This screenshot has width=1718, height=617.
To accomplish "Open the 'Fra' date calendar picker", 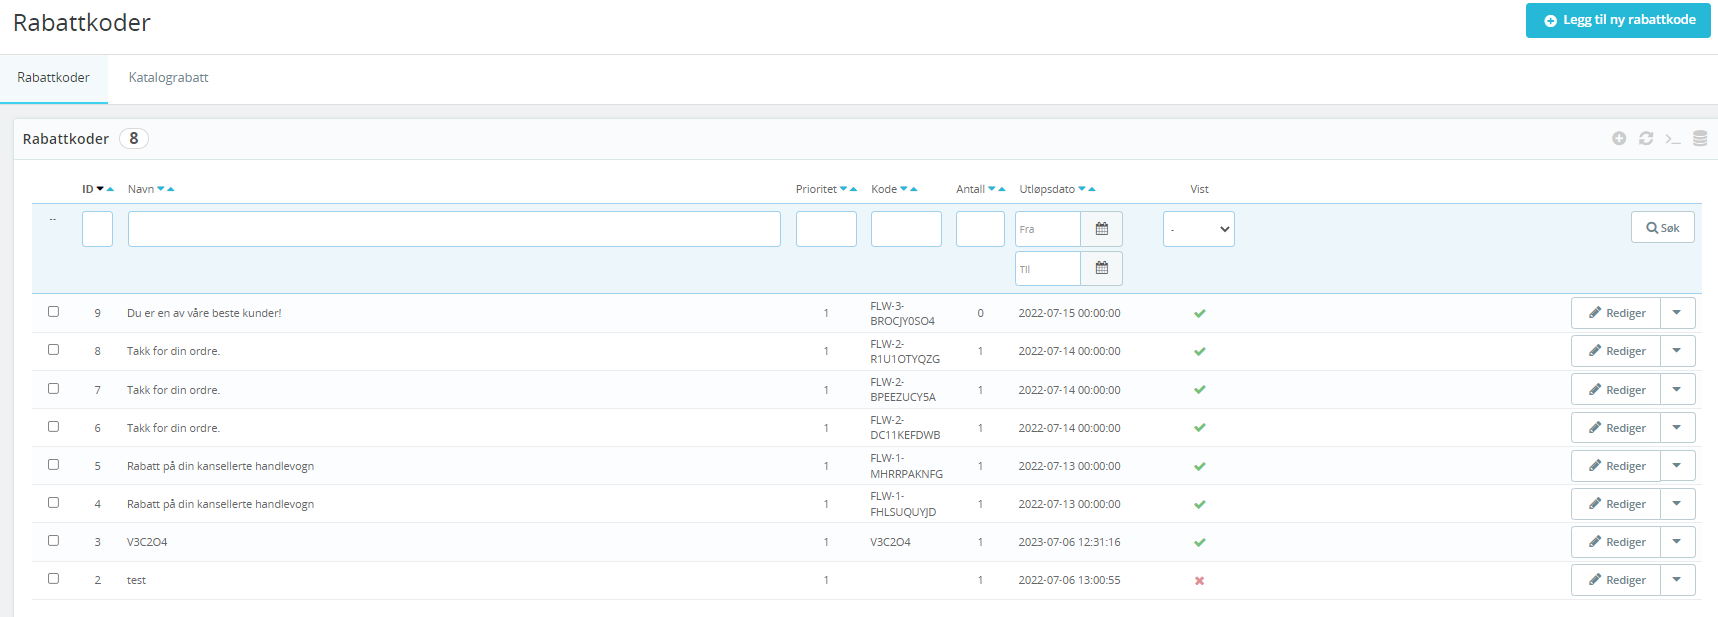I will tap(1101, 229).
